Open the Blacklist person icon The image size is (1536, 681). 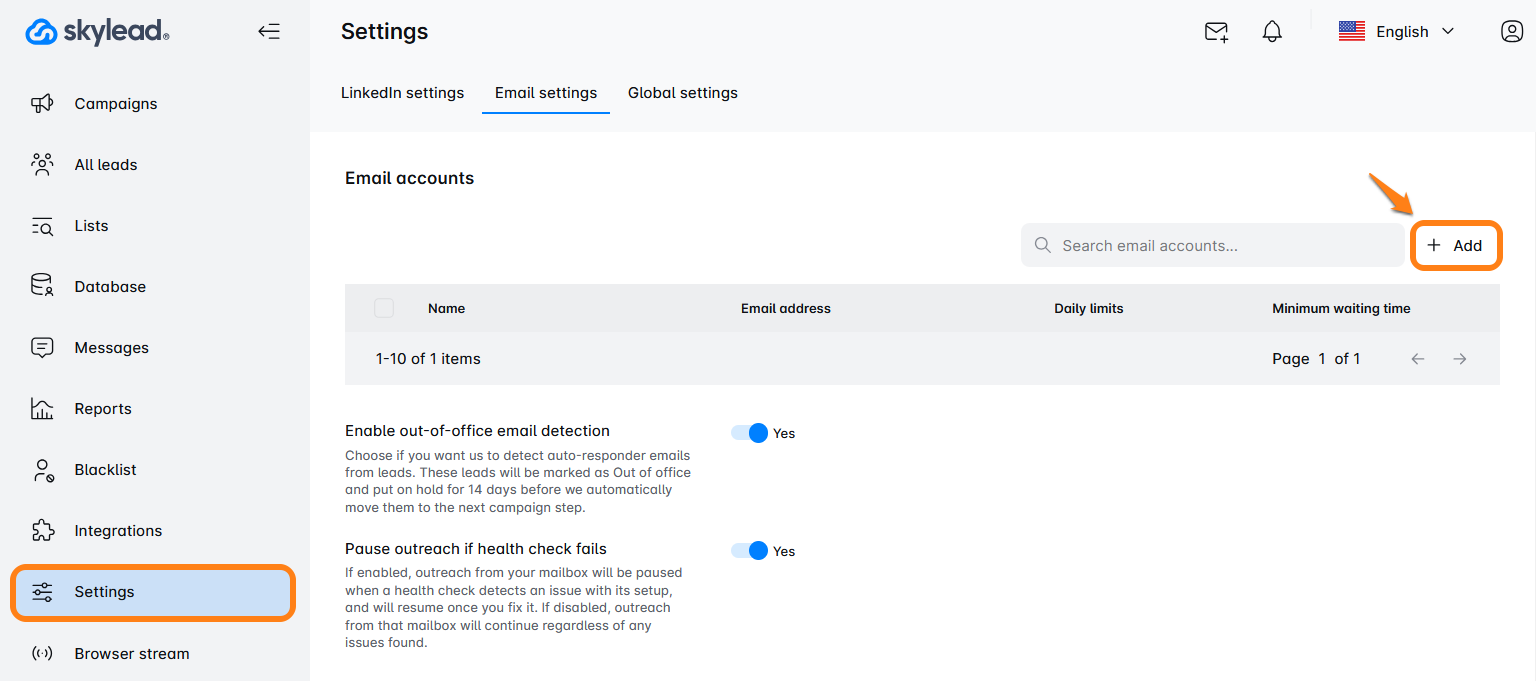[x=42, y=470]
